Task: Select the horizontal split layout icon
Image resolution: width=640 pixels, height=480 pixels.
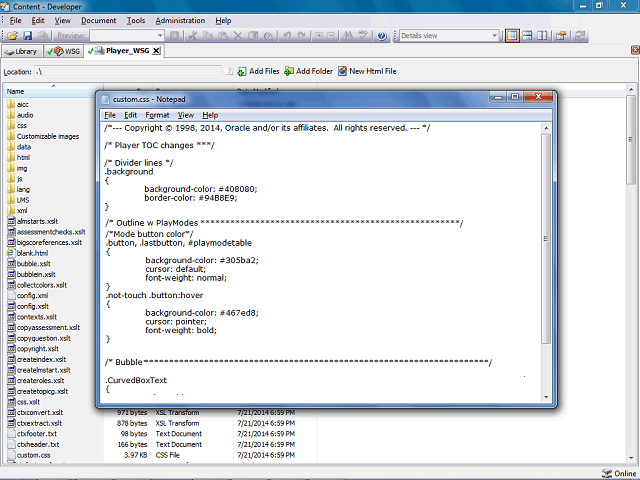Action: coord(527,36)
